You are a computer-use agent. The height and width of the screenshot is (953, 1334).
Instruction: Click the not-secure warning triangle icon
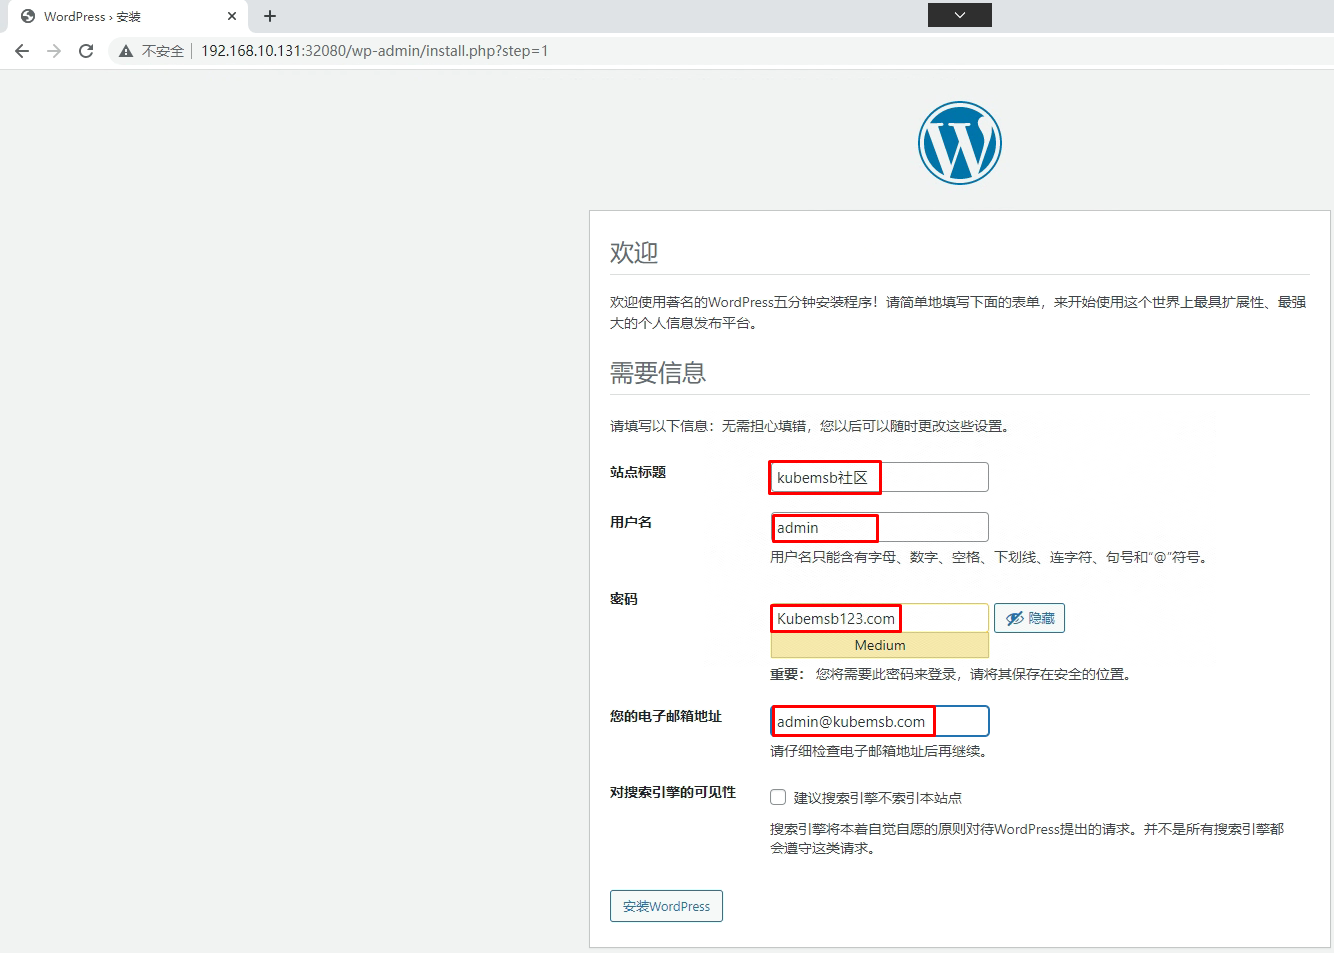(x=126, y=51)
